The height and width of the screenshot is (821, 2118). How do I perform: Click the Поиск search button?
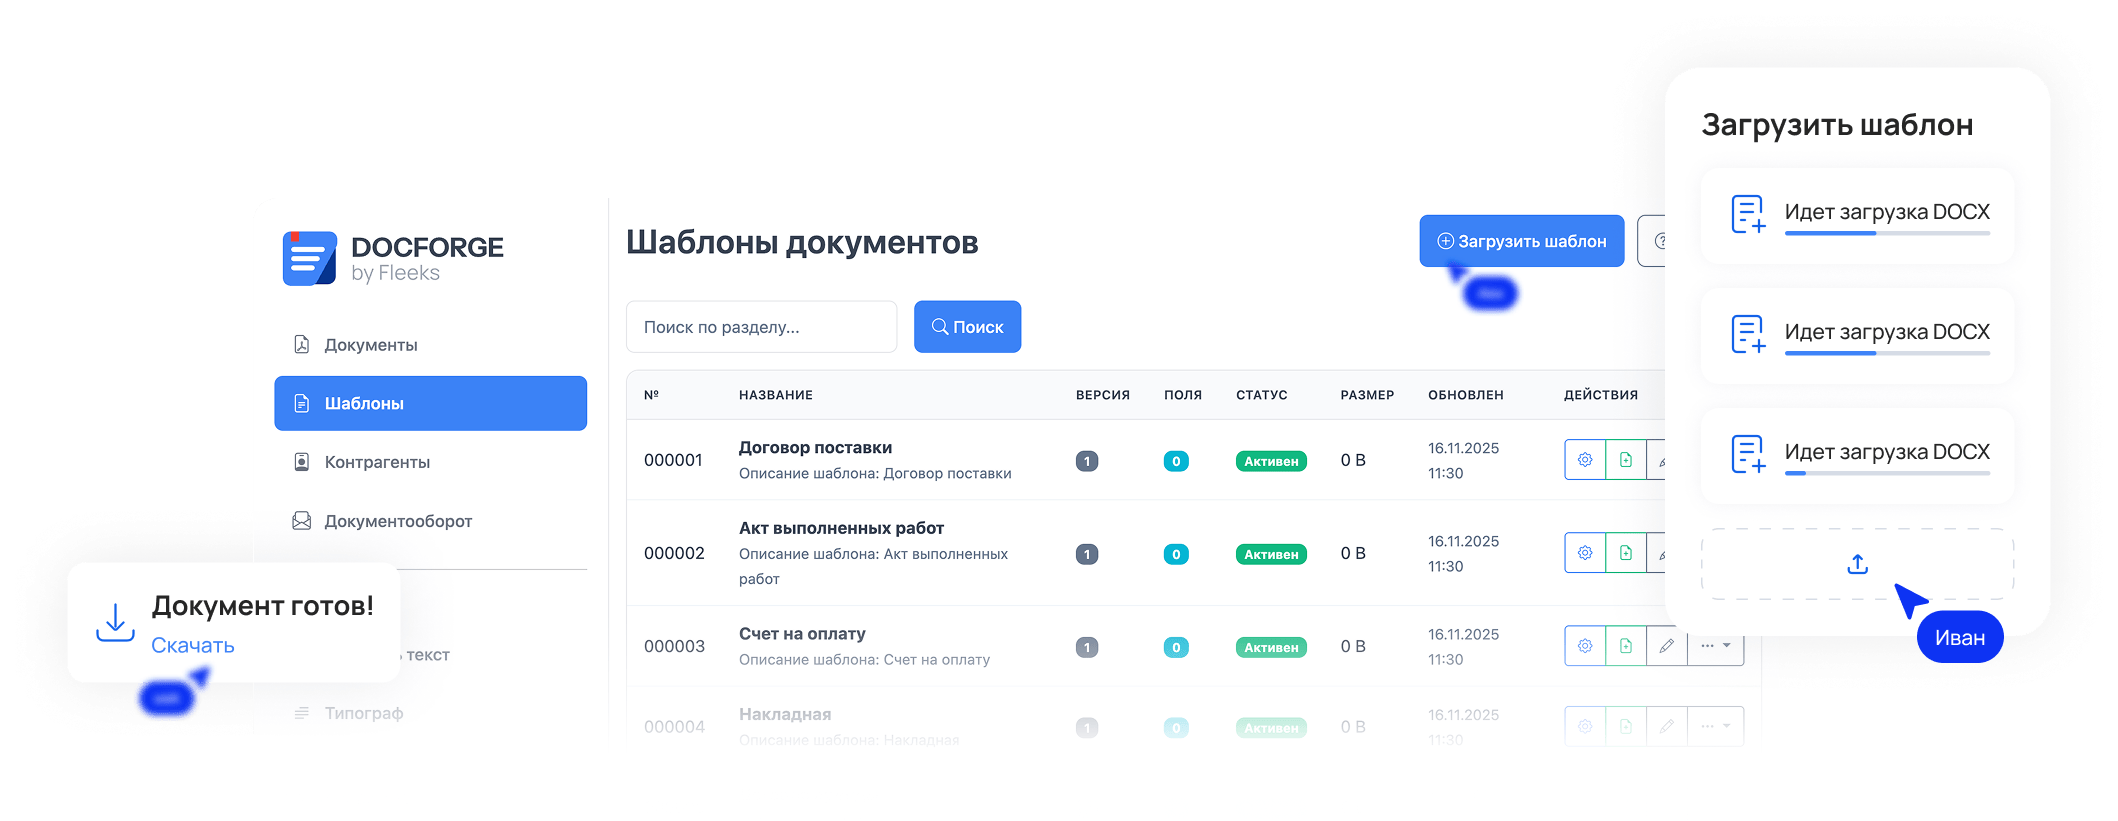coord(967,327)
